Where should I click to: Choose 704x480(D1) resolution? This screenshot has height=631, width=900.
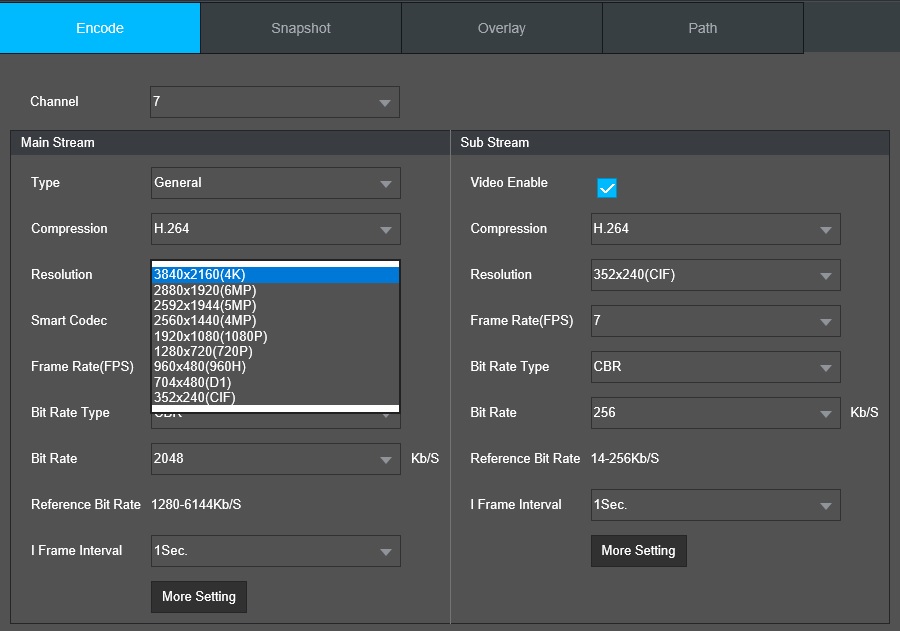(276, 382)
